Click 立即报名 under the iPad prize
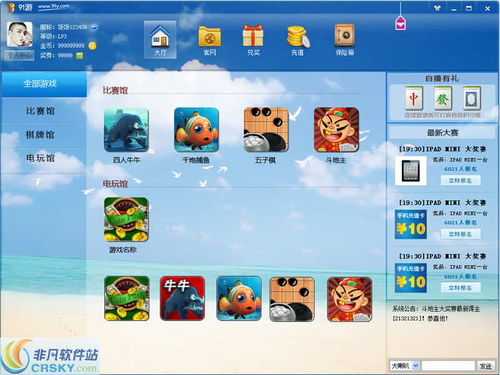The height and width of the screenshot is (375, 500). click(x=460, y=180)
